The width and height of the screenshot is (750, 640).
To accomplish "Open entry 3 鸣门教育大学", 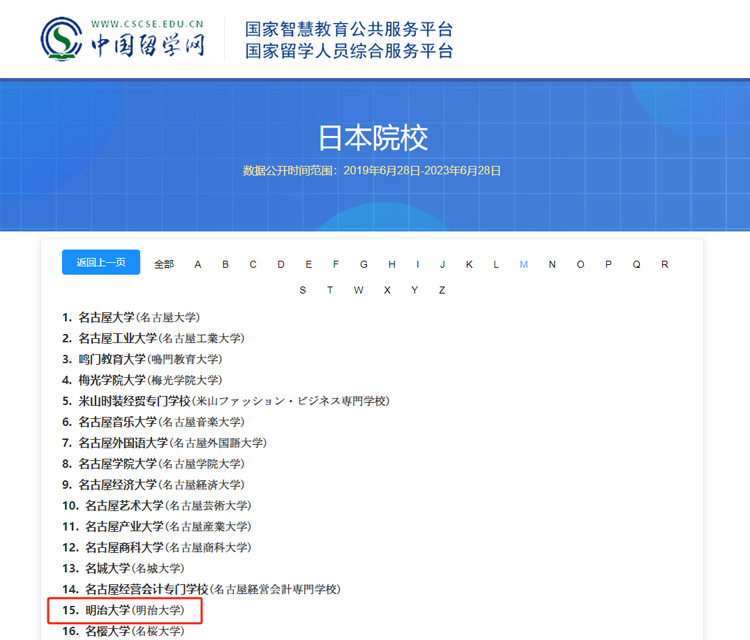I will (x=142, y=359).
